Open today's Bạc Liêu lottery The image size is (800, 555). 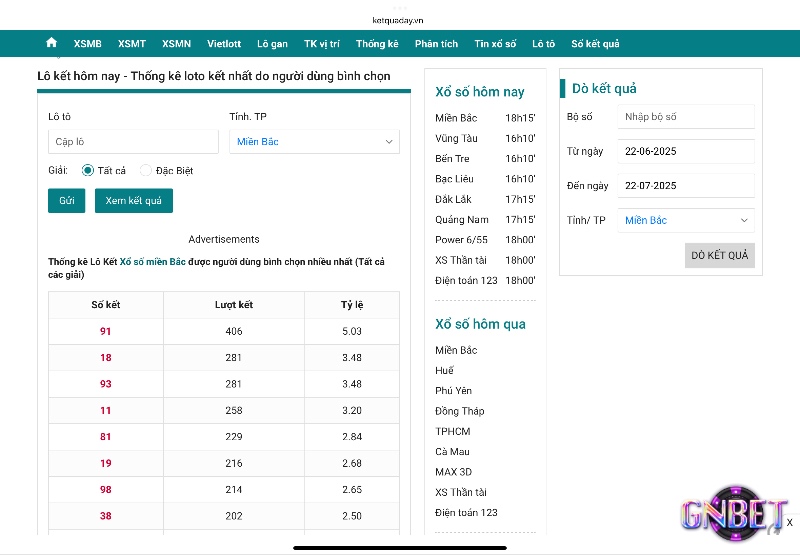tap(454, 179)
